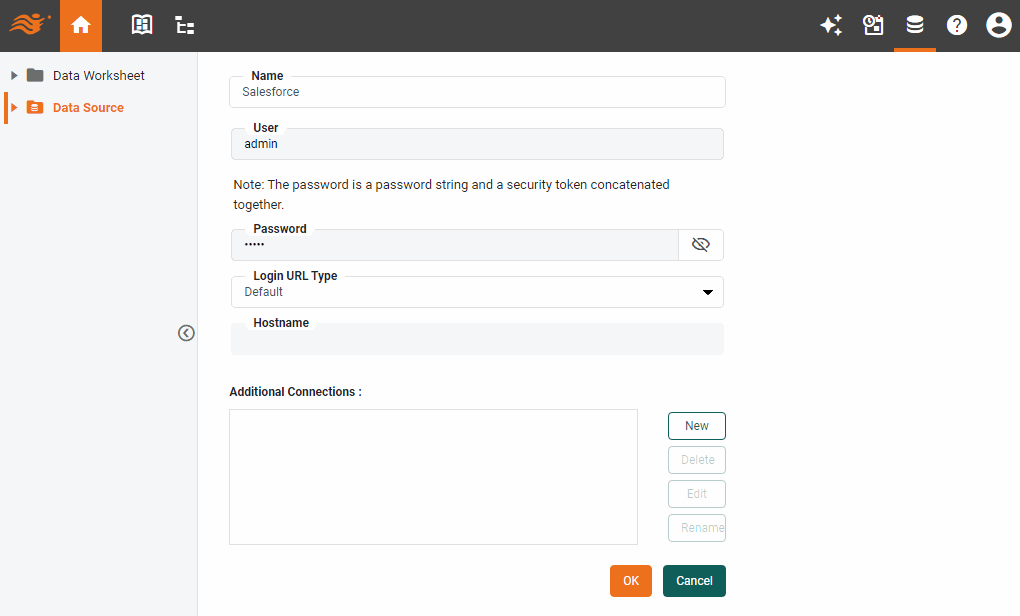Click the Home icon in the toolbar
This screenshot has width=1020, height=616.
click(80, 25)
